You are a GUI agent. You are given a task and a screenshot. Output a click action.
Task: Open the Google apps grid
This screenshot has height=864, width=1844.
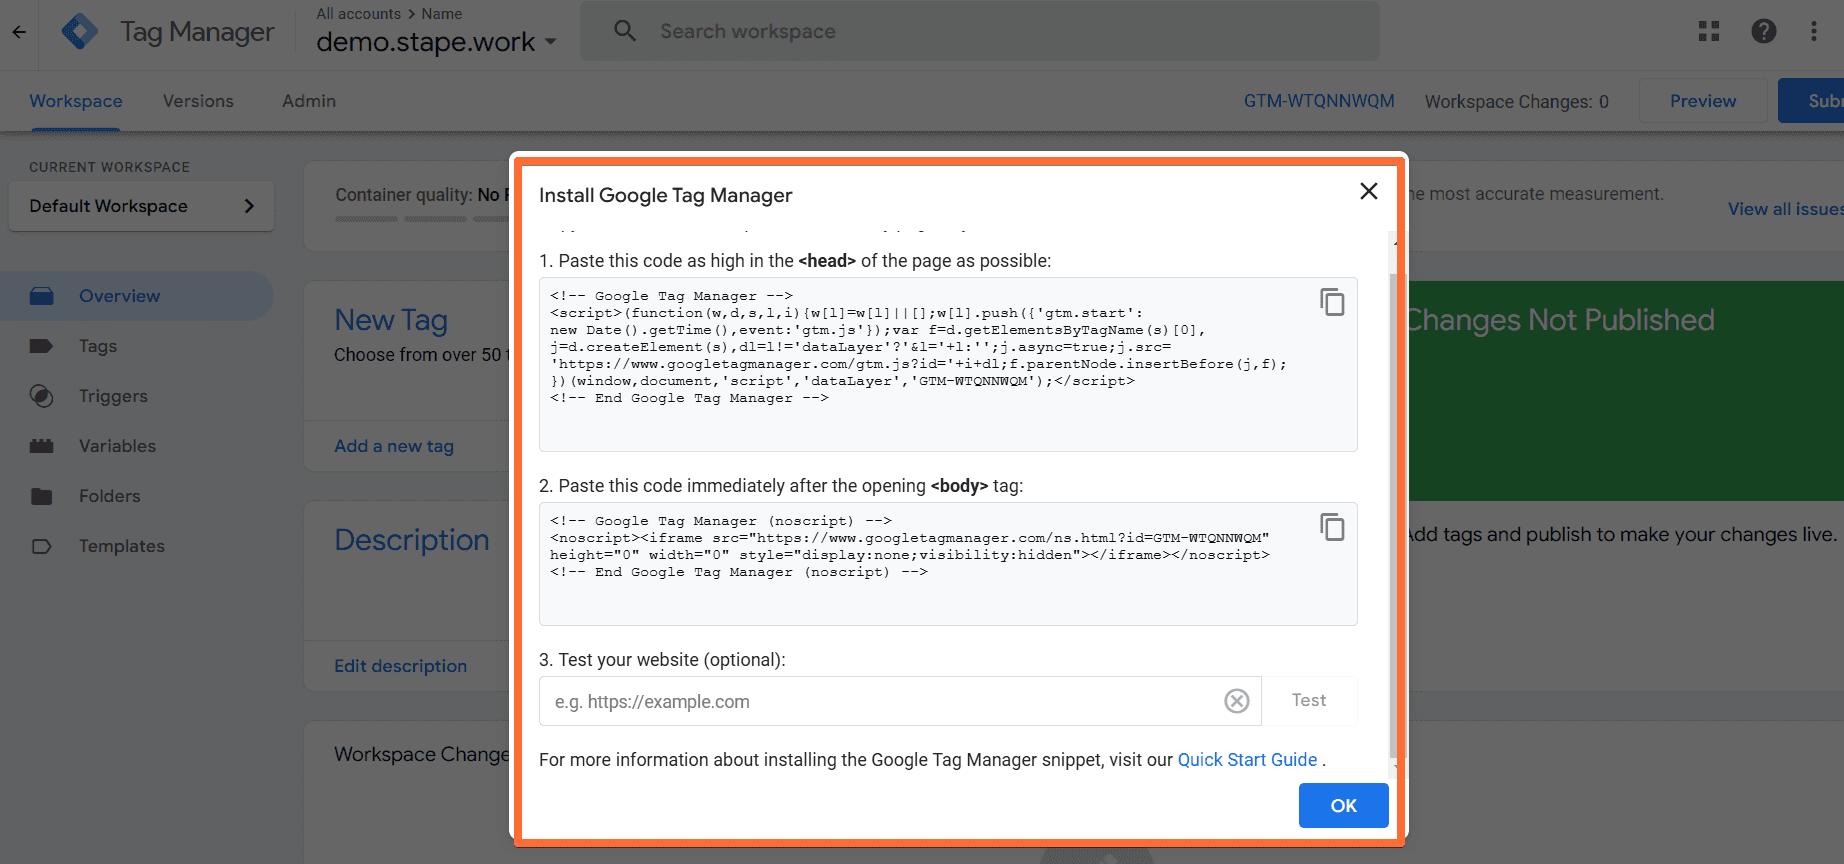[1709, 31]
